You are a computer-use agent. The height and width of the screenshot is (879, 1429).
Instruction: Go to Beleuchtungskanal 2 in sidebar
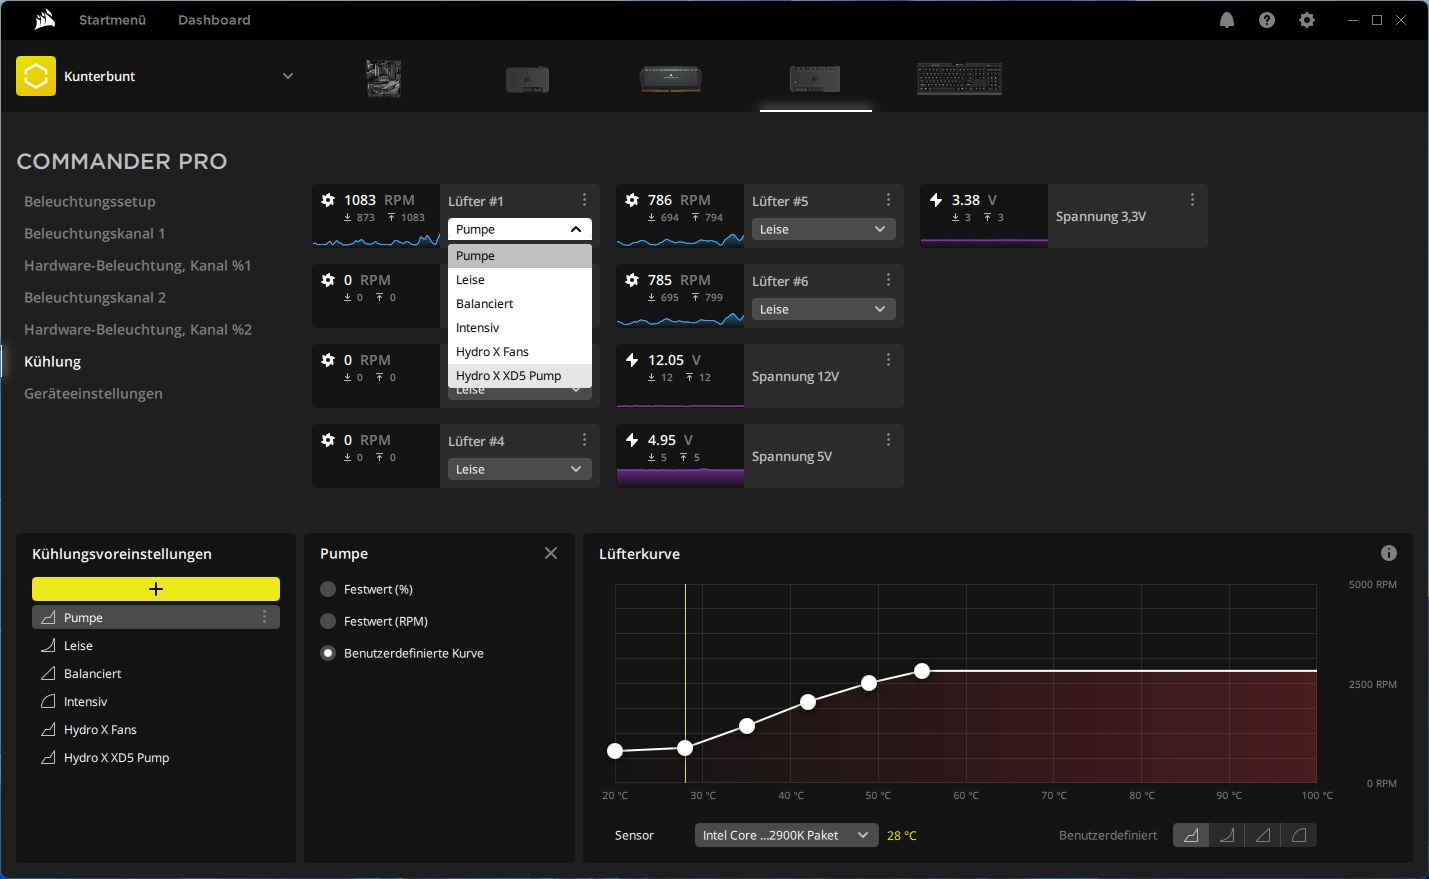95,297
